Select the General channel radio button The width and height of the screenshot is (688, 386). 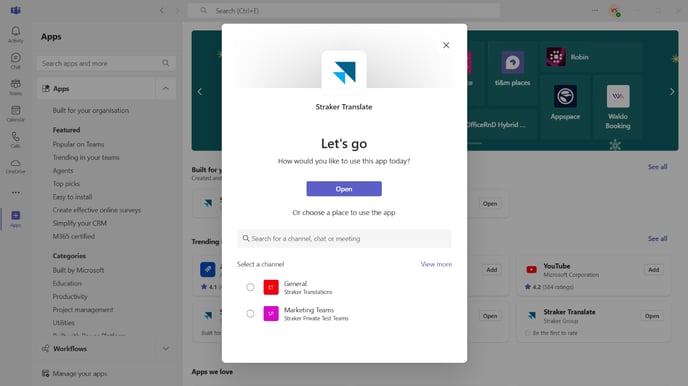(250, 287)
